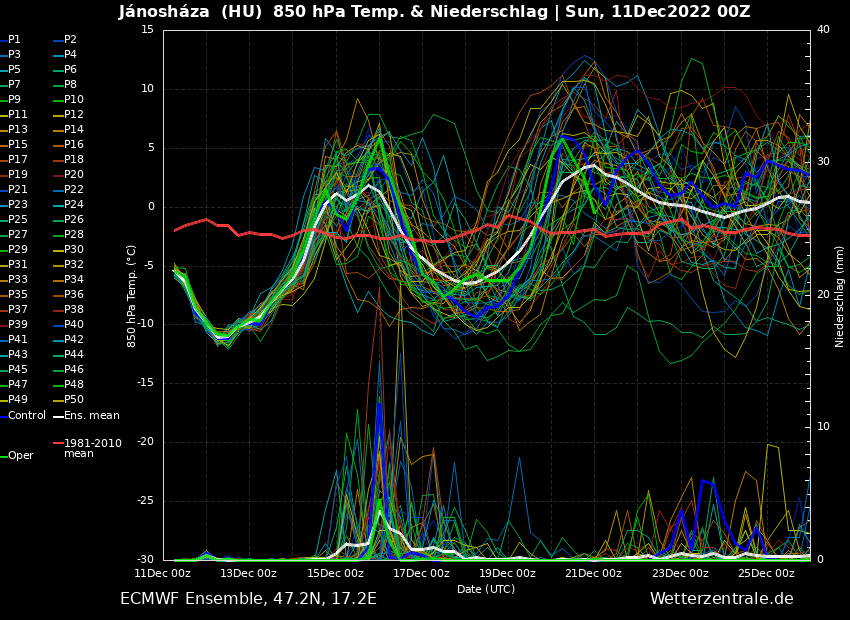Click the Control legend label
The image size is (850, 620).
pos(27,415)
